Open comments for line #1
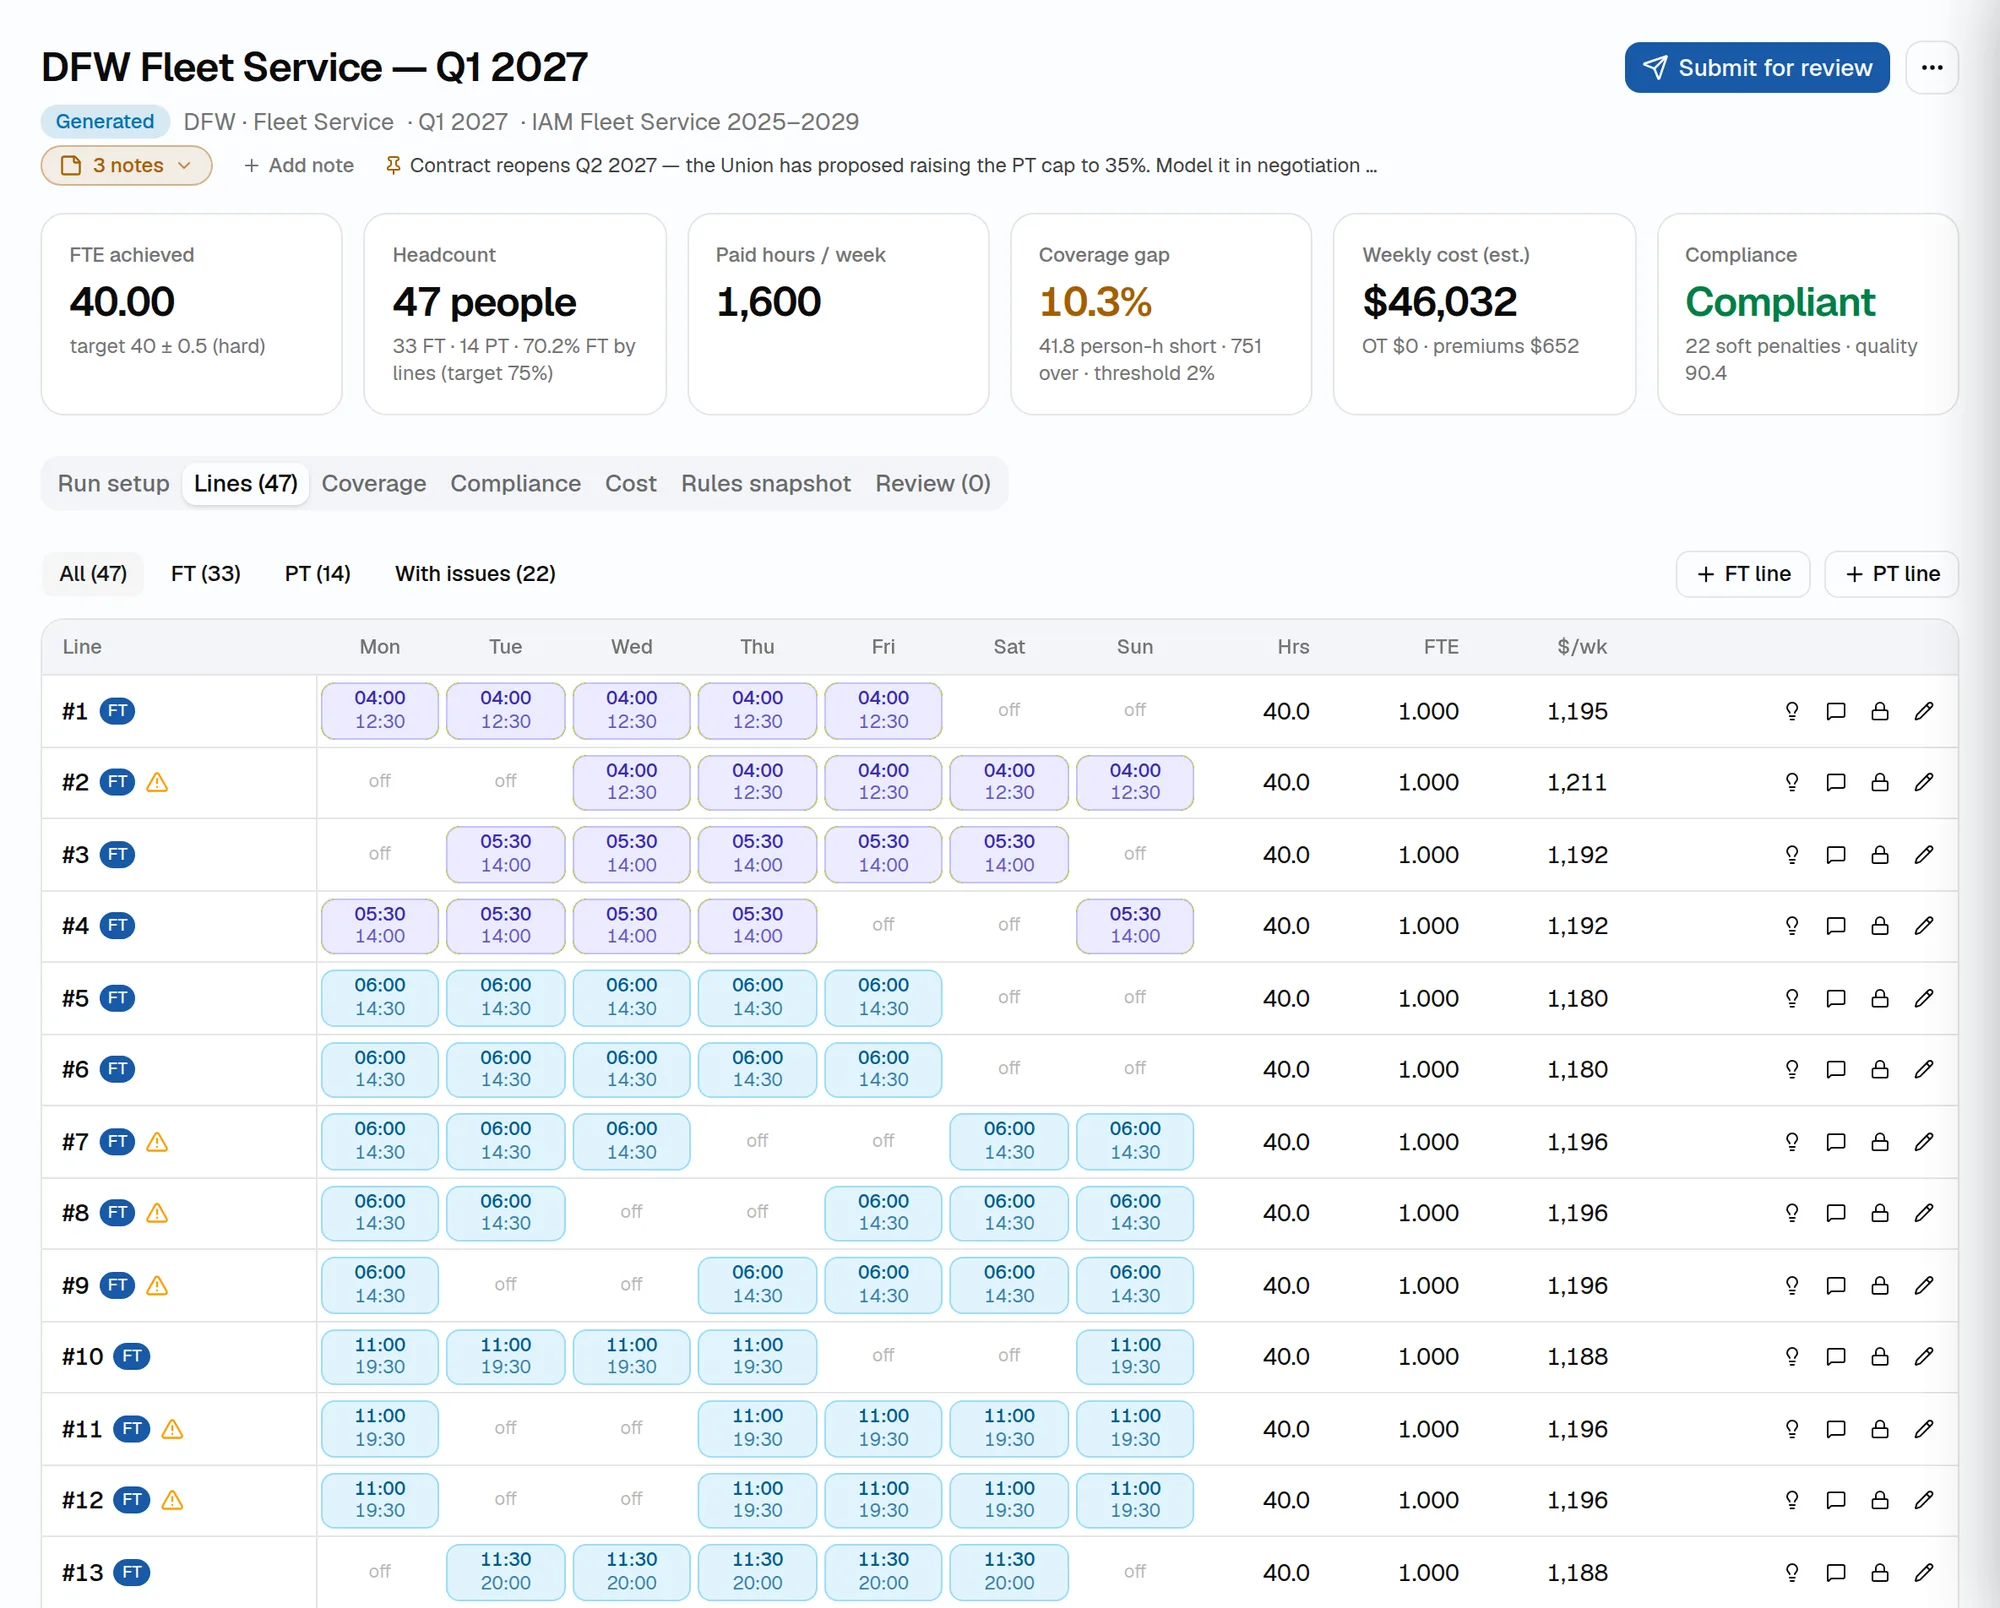Screen dimensions: 2000x1608 (1836, 711)
